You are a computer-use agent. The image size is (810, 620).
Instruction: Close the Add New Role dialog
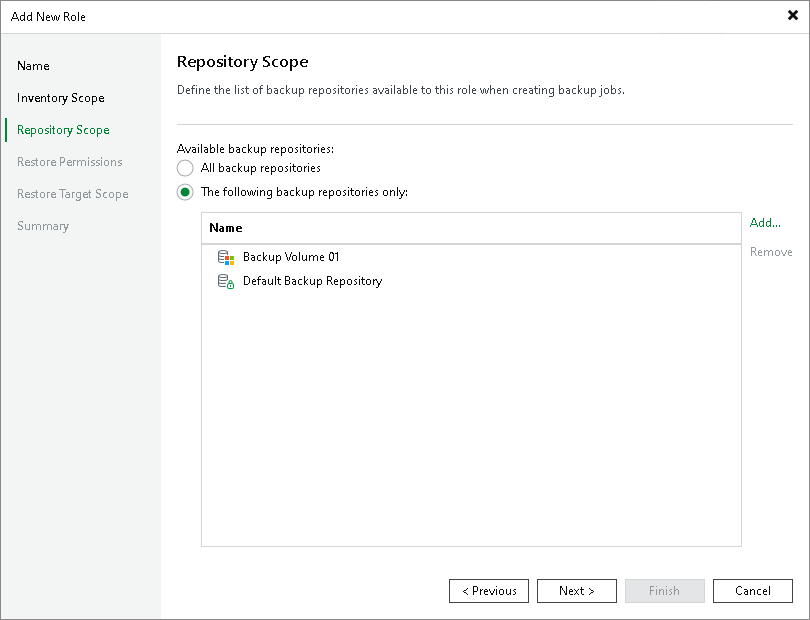click(792, 16)
